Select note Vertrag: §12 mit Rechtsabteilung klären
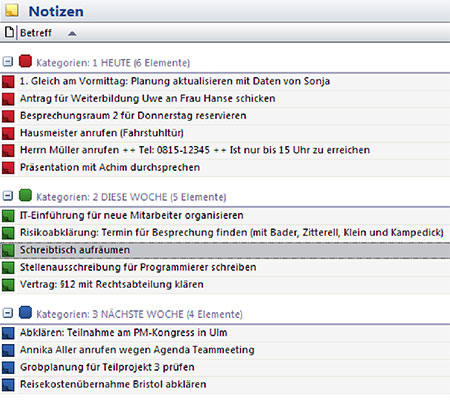450x405 pixels. [x=225, y=284]
